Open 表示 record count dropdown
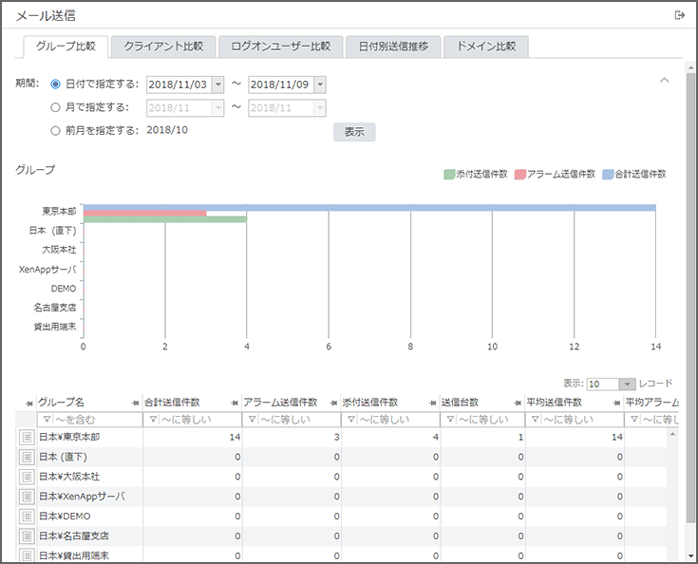 627,384
